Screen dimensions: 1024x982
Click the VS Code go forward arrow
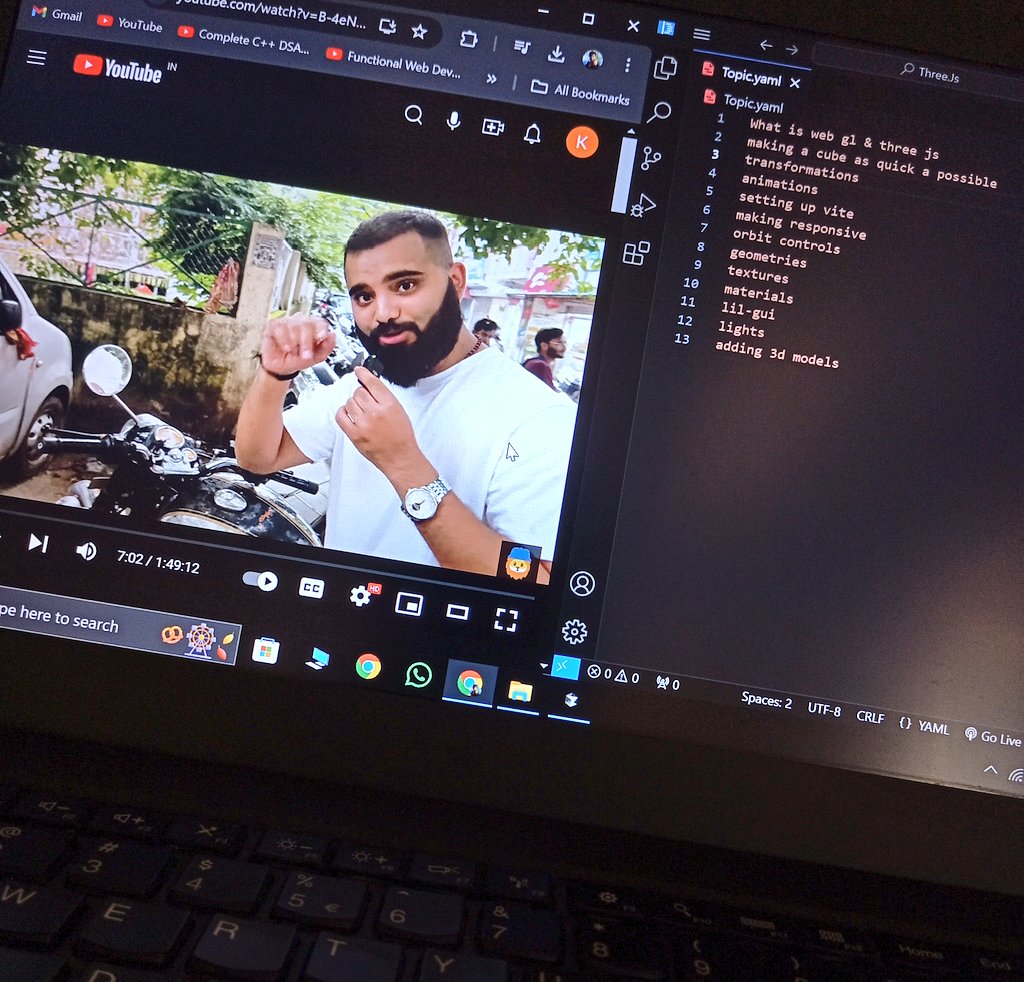click(792, 50)
